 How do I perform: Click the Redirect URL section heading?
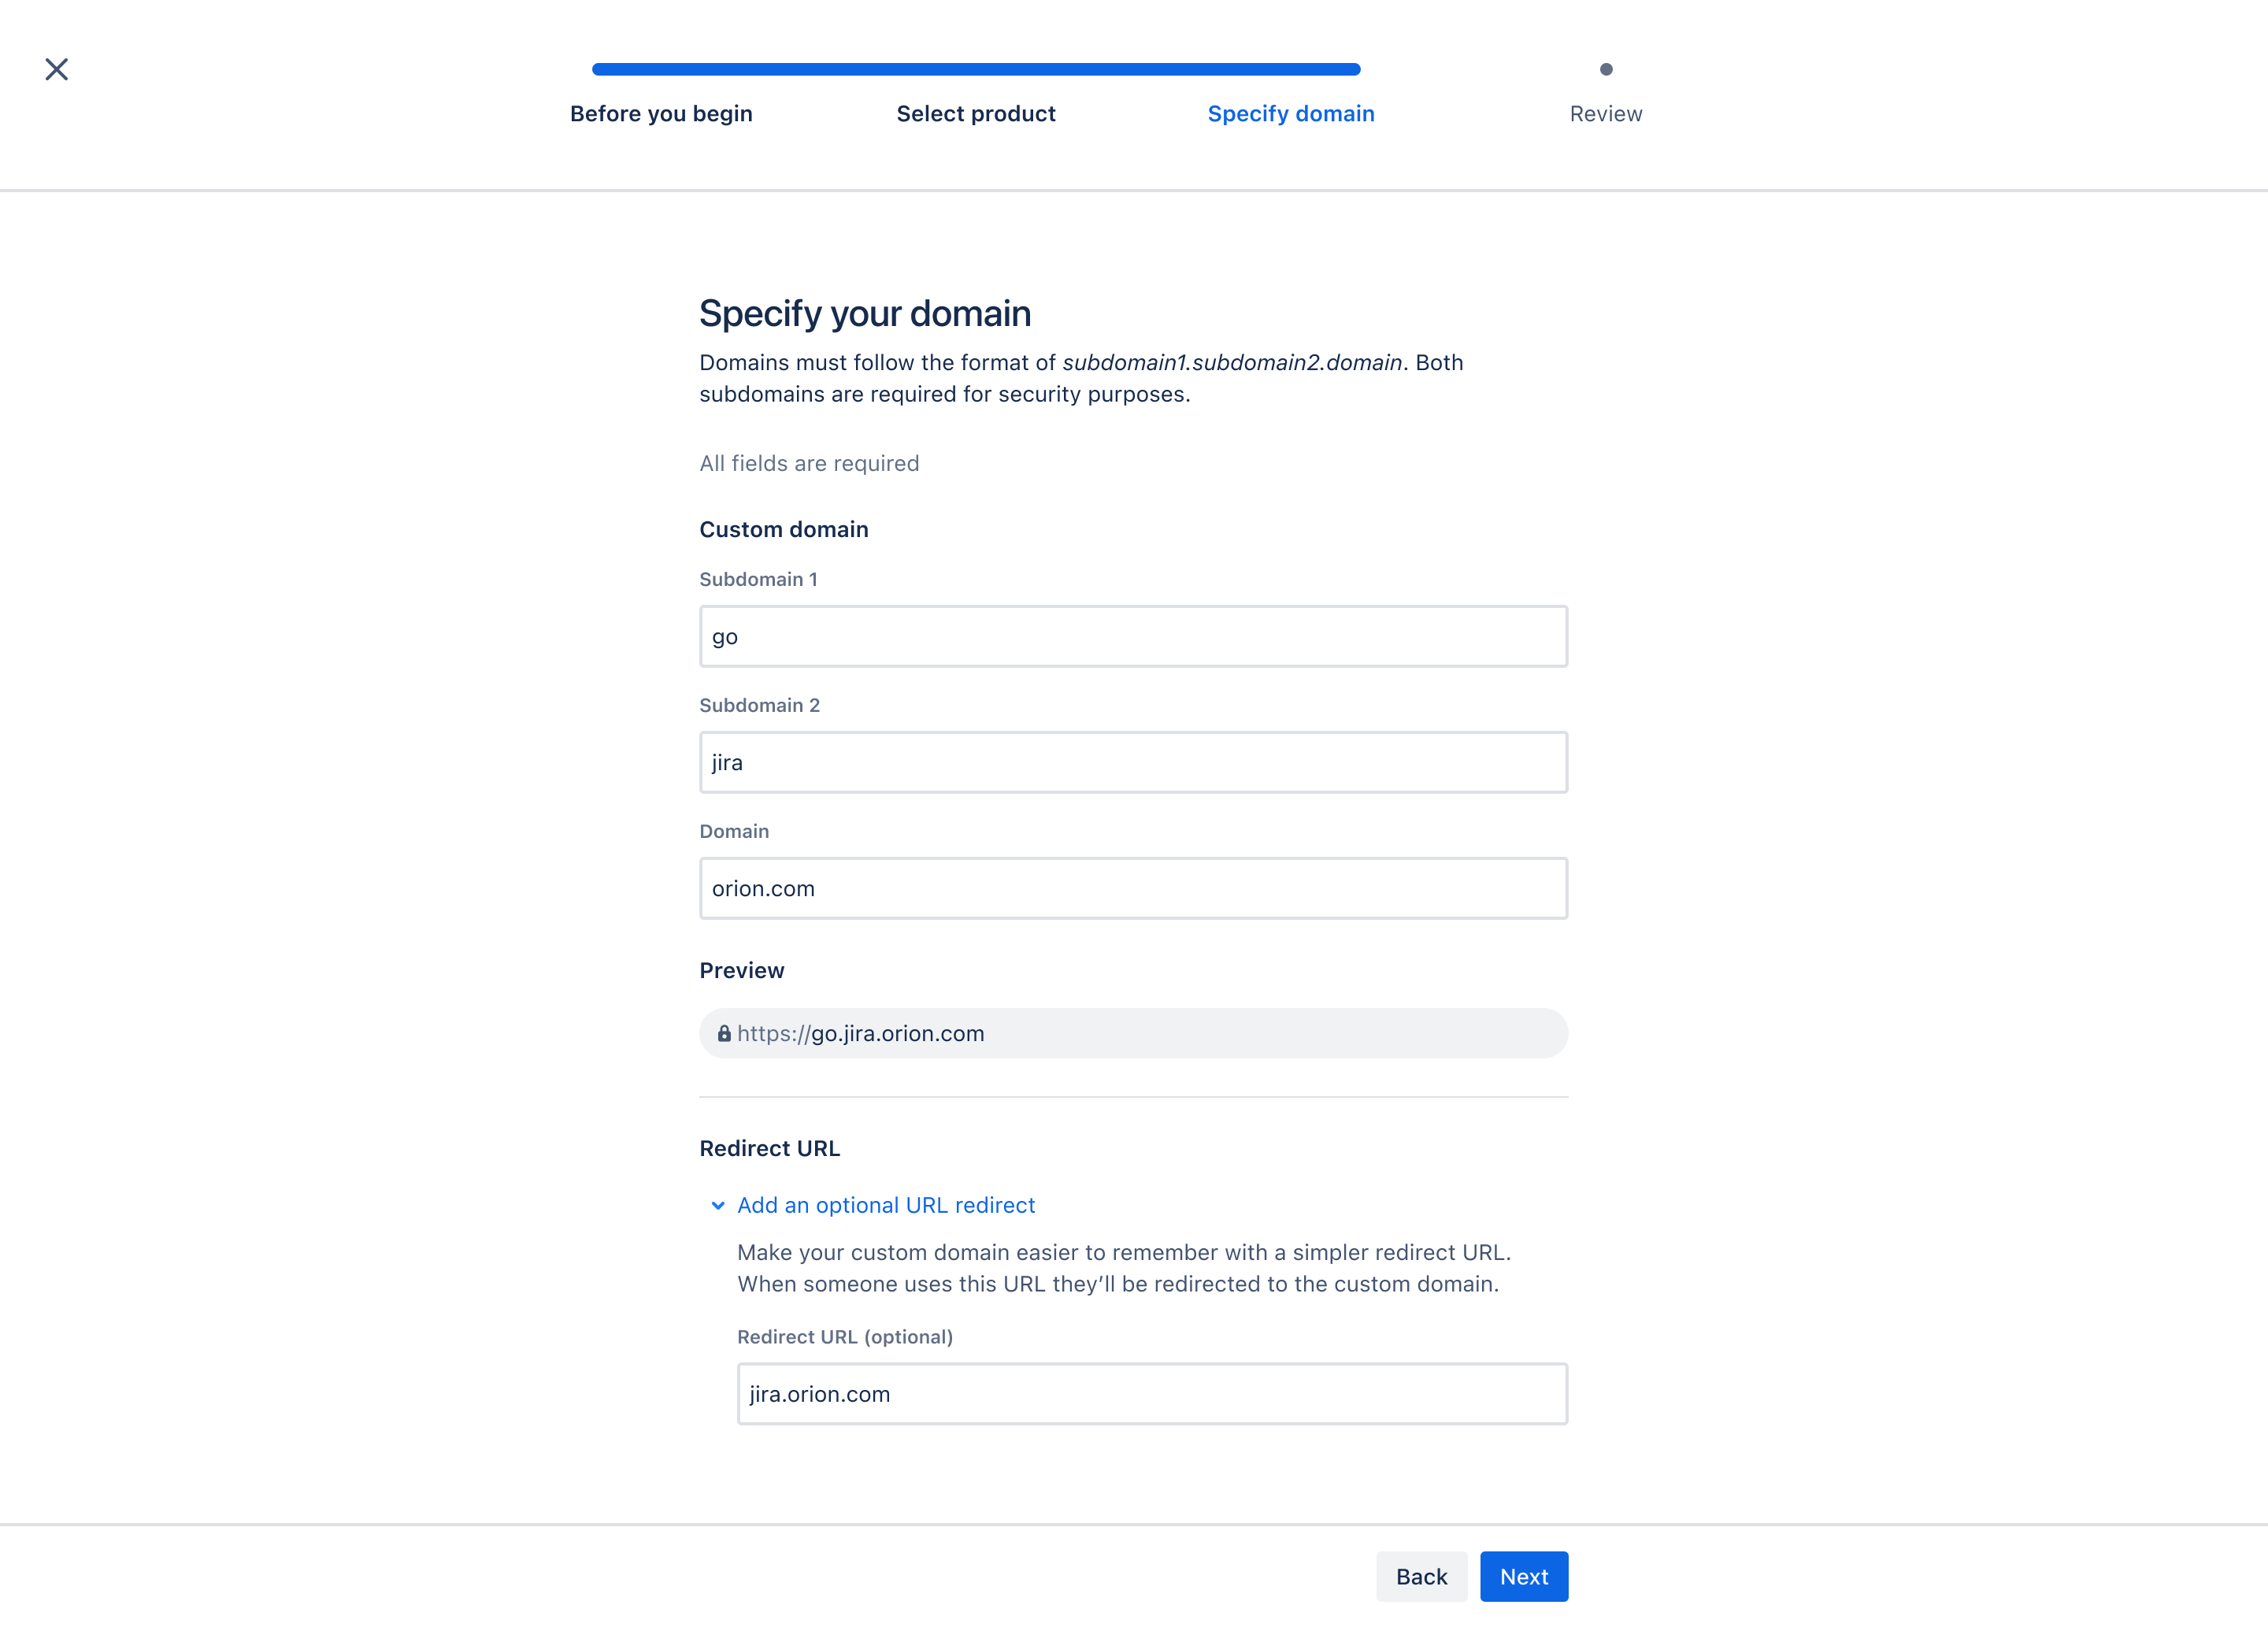[x=769, y=1148]
